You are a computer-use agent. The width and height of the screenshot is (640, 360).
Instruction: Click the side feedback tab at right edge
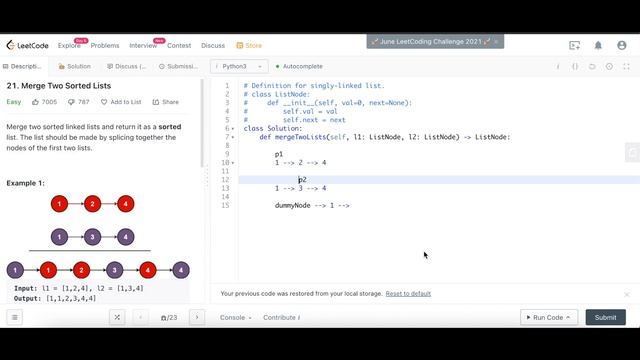pos(632,153)
